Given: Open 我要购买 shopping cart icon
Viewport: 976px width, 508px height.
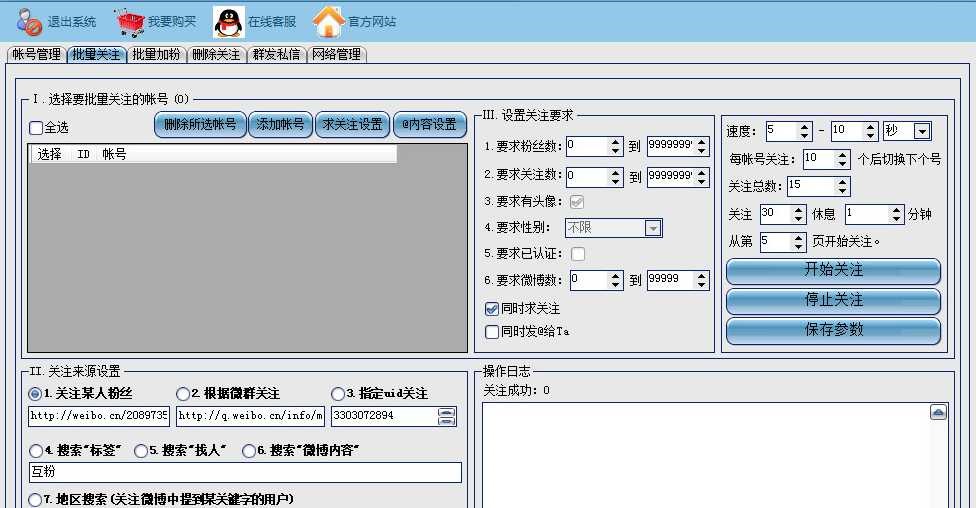Looking at the screenshot, I should click(130, 22).
